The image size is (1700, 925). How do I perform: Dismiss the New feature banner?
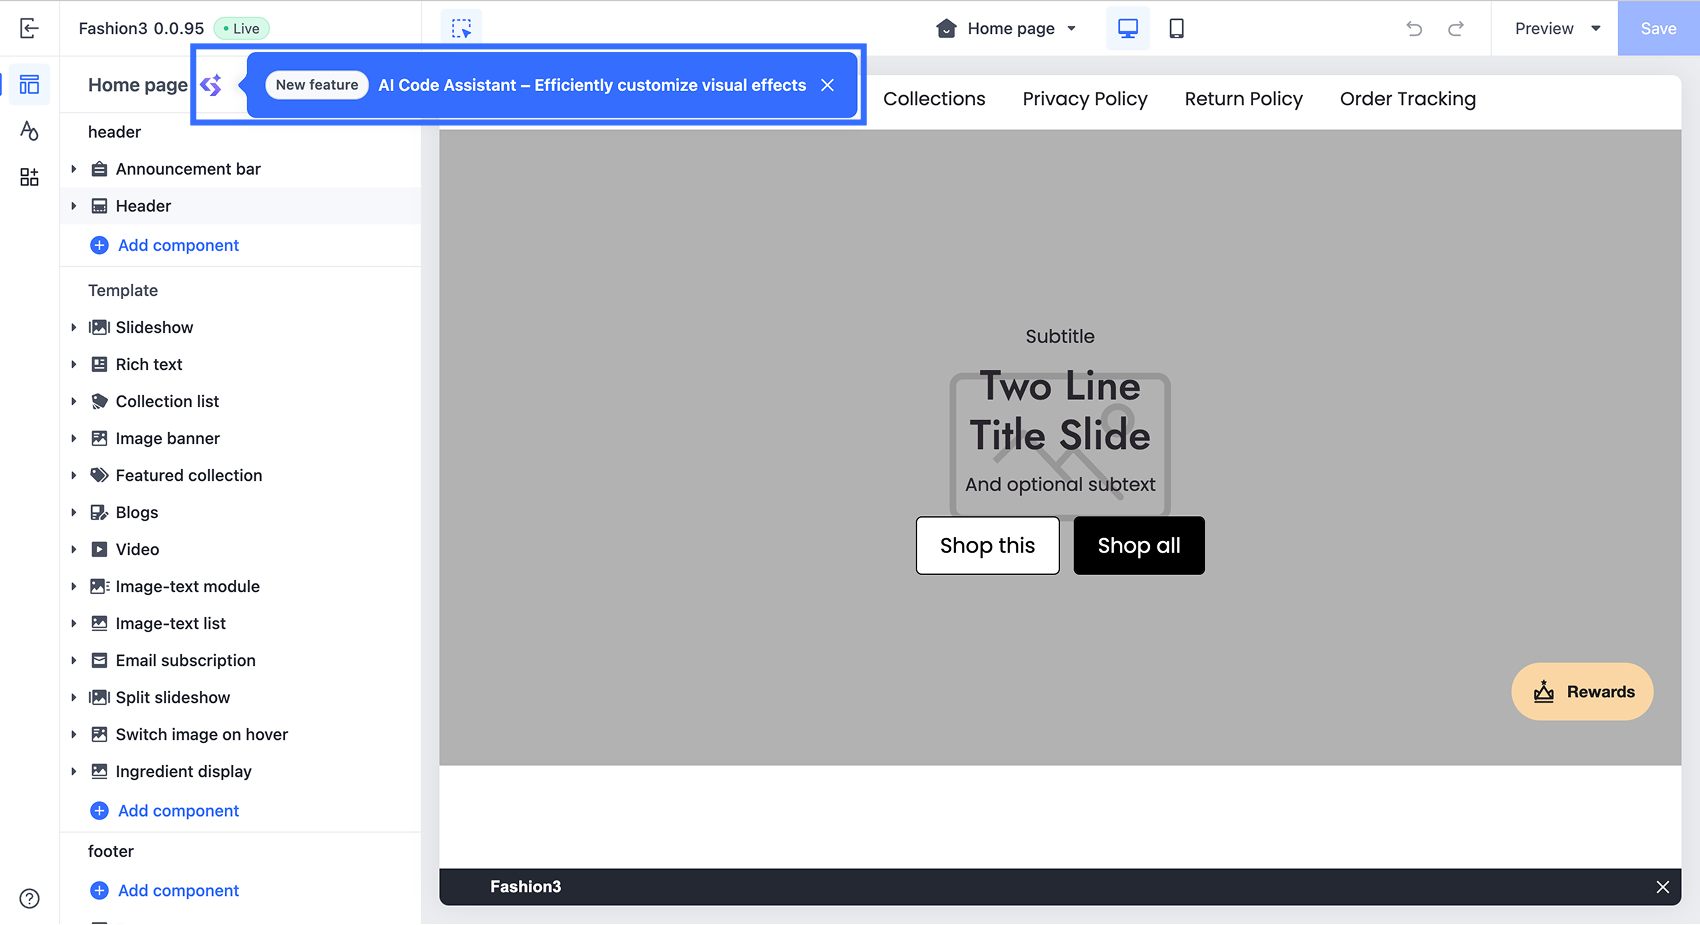point(827,85)
